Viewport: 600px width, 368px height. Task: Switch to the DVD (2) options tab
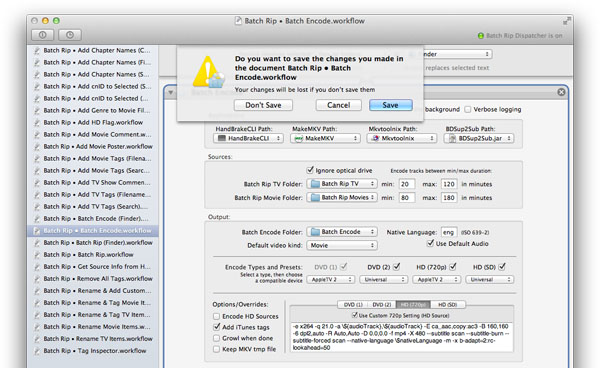382,305
